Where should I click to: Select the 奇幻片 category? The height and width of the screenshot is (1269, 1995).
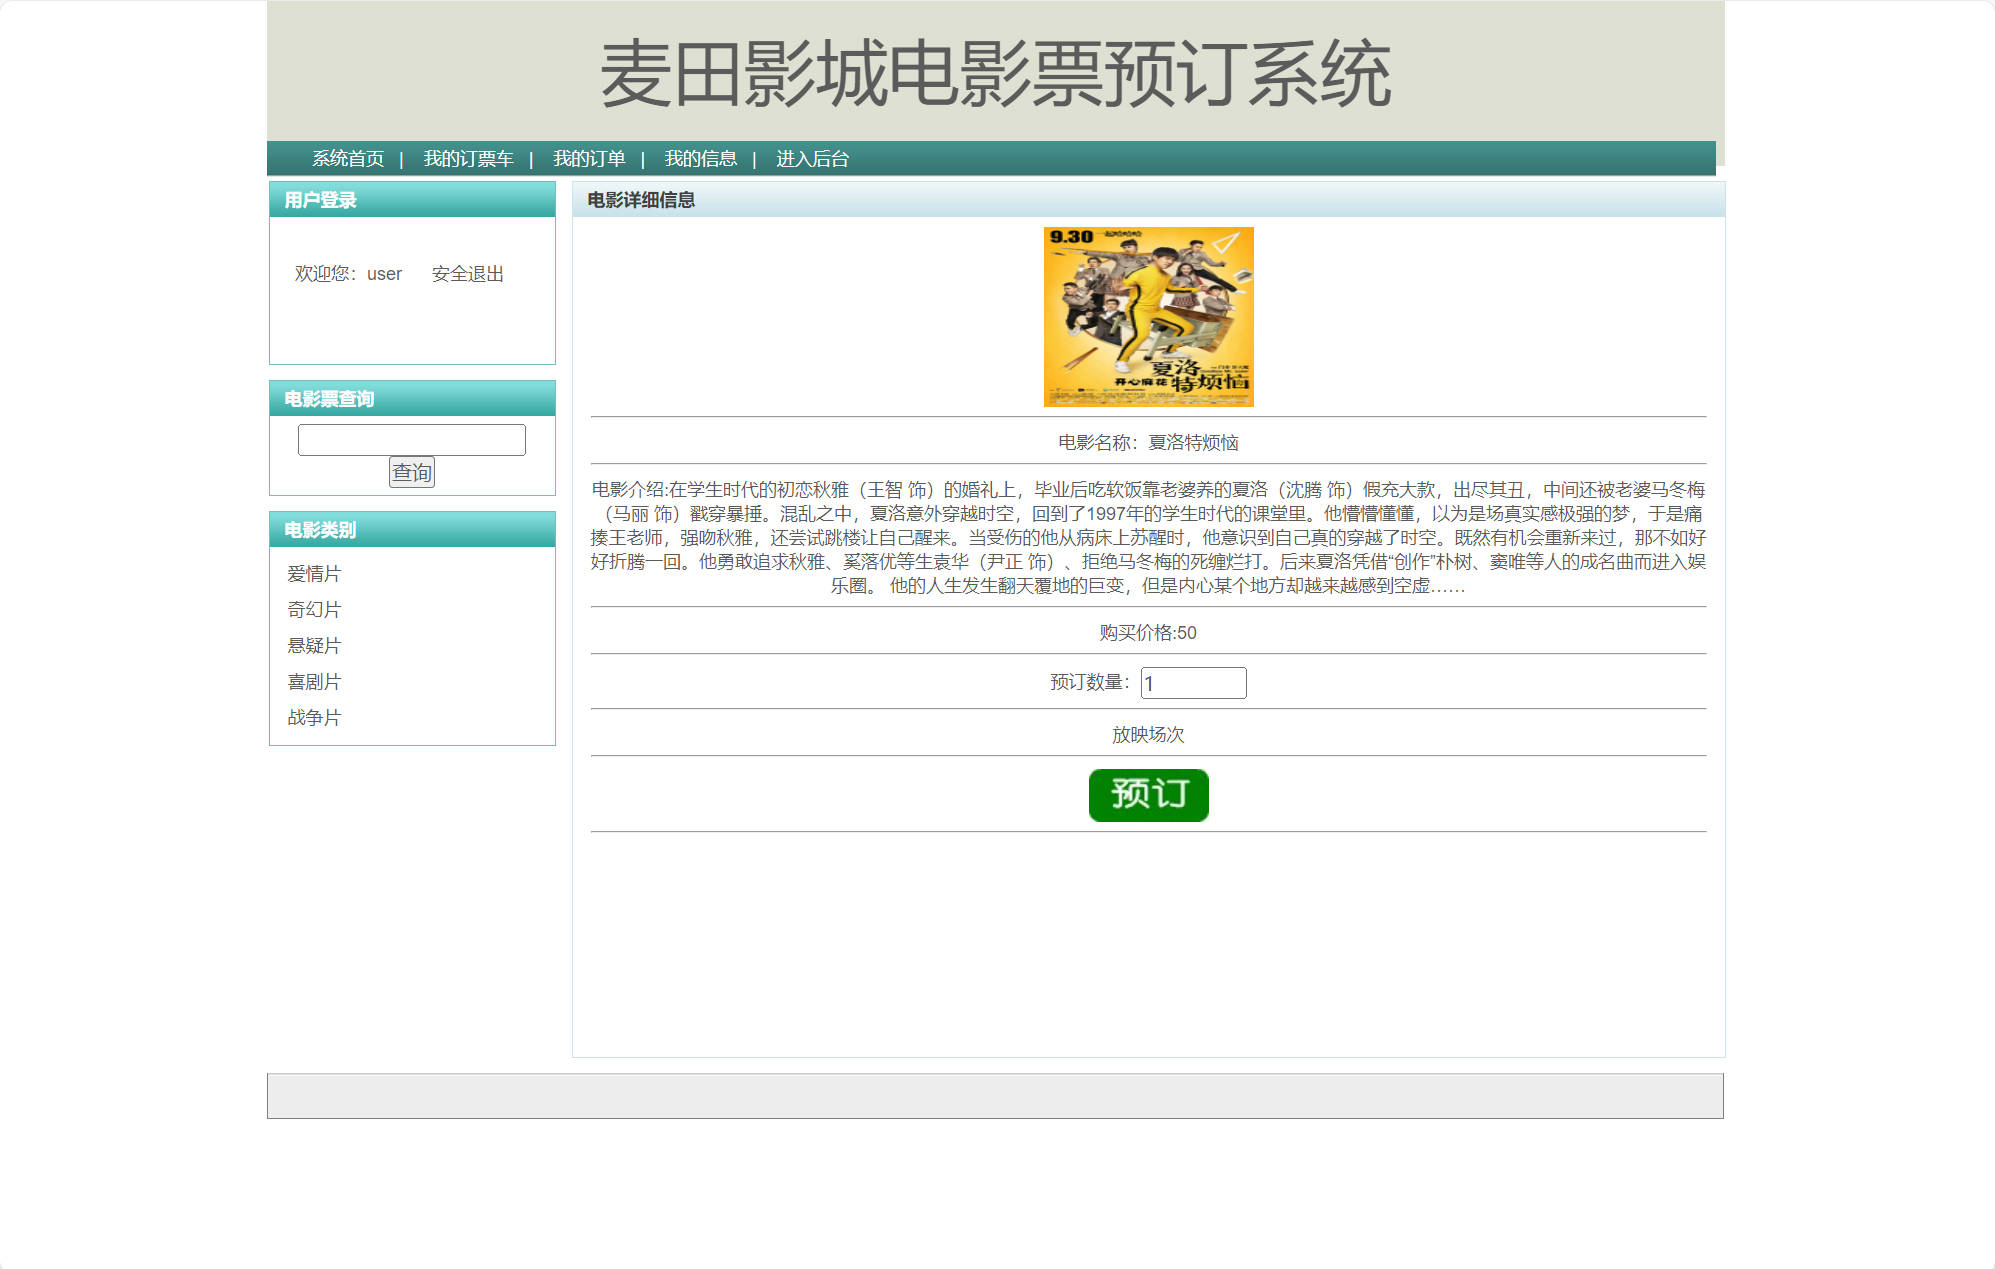[312, 609]
